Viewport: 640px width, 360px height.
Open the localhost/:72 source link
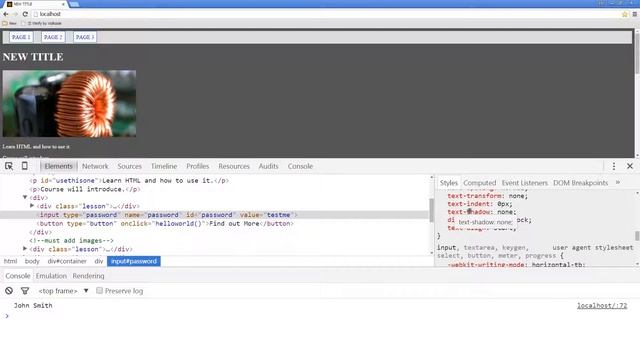click(602, 305)
